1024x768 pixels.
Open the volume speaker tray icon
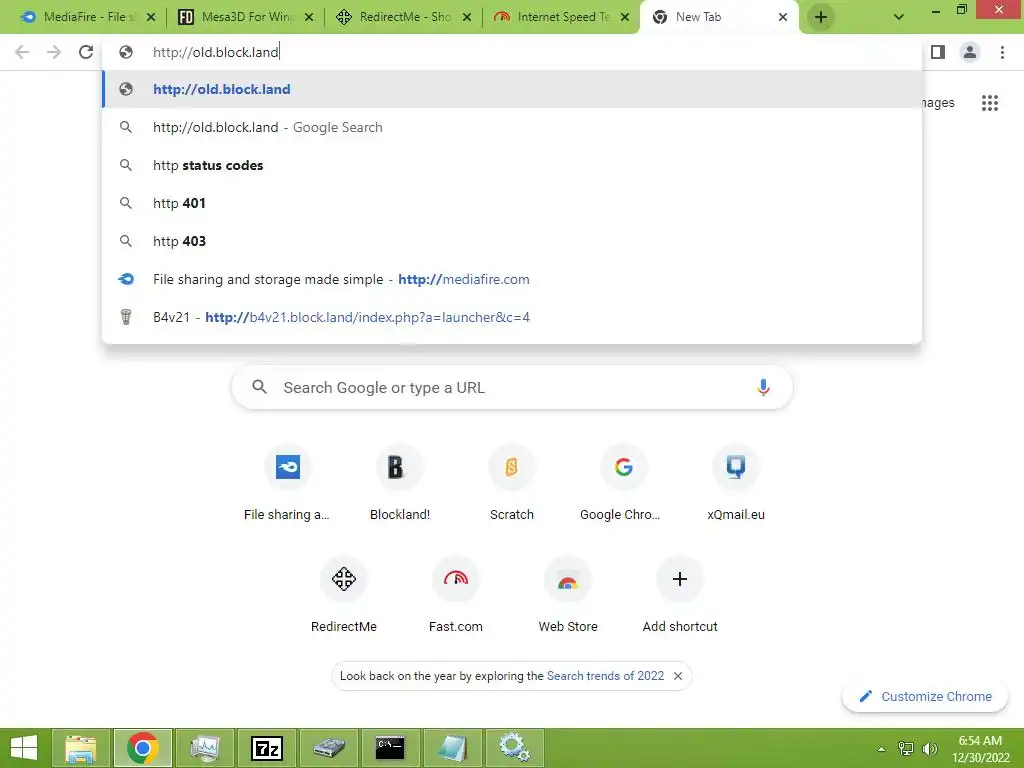point(929,748)
